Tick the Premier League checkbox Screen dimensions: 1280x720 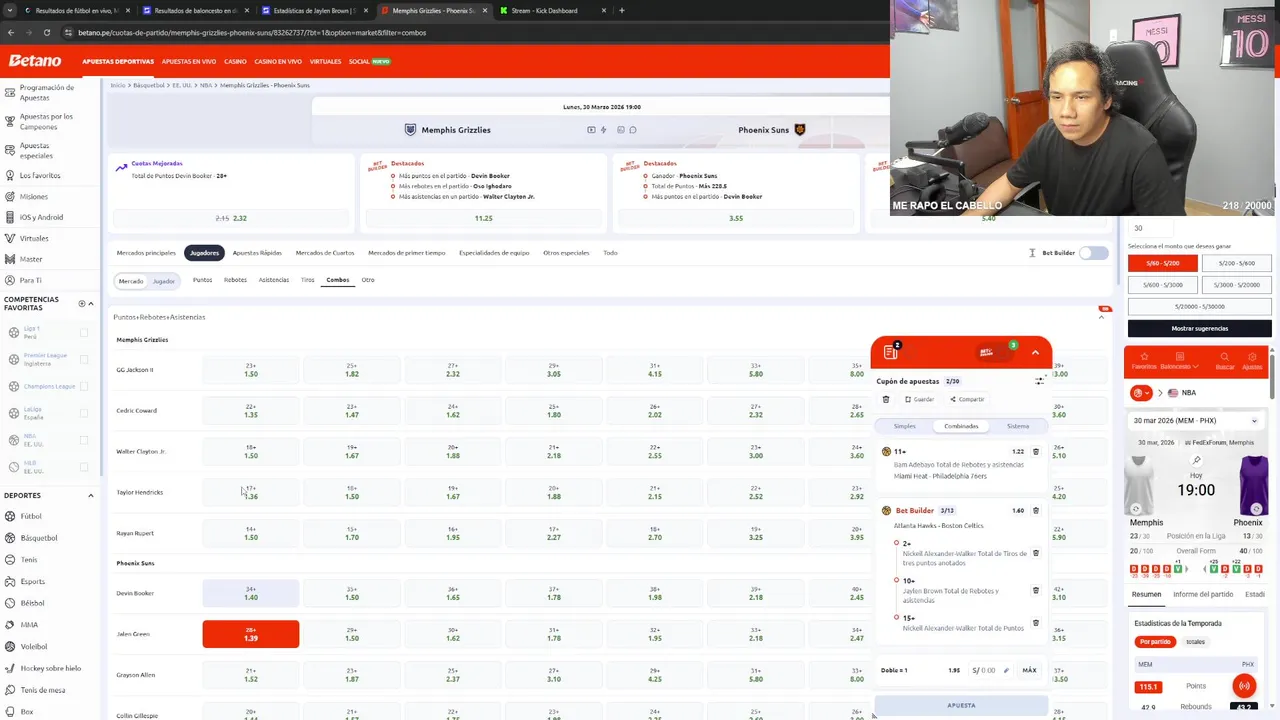pyautogui.click(x=84, y=359)
